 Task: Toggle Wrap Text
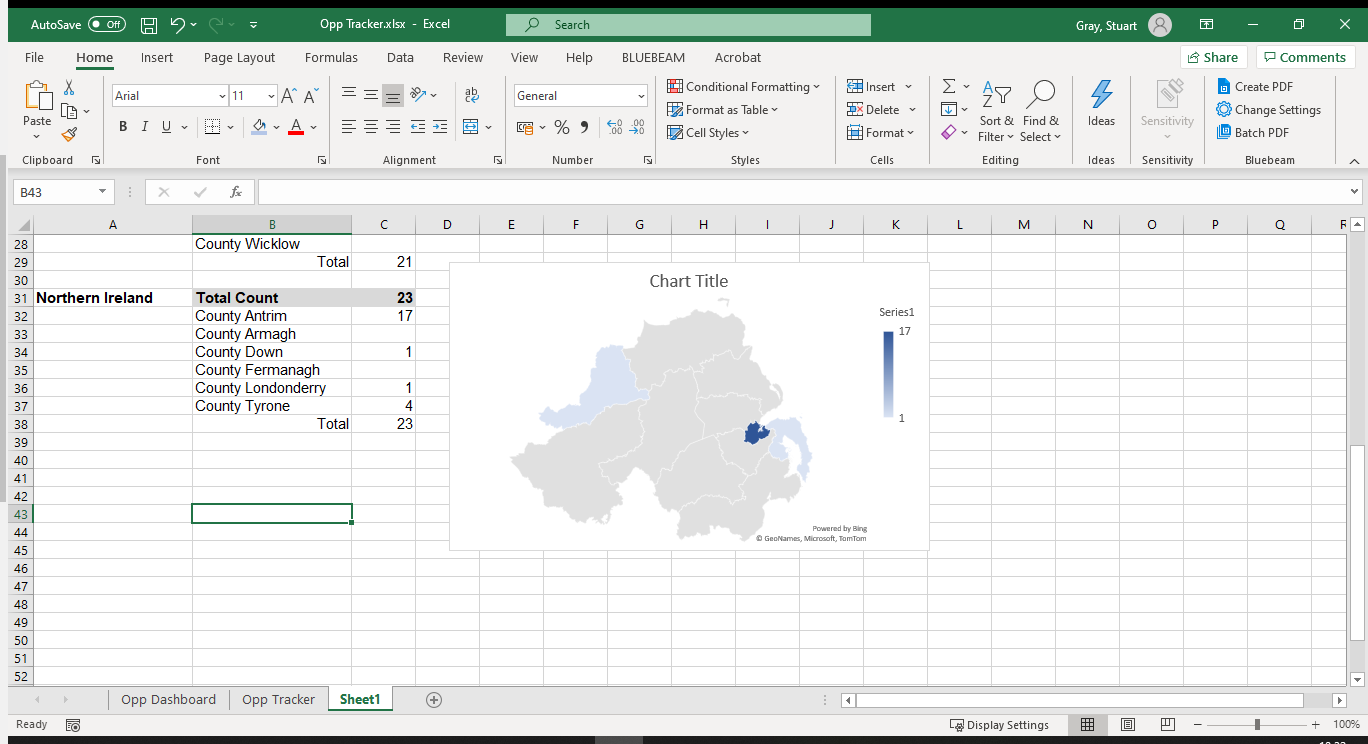click(472, 95)
